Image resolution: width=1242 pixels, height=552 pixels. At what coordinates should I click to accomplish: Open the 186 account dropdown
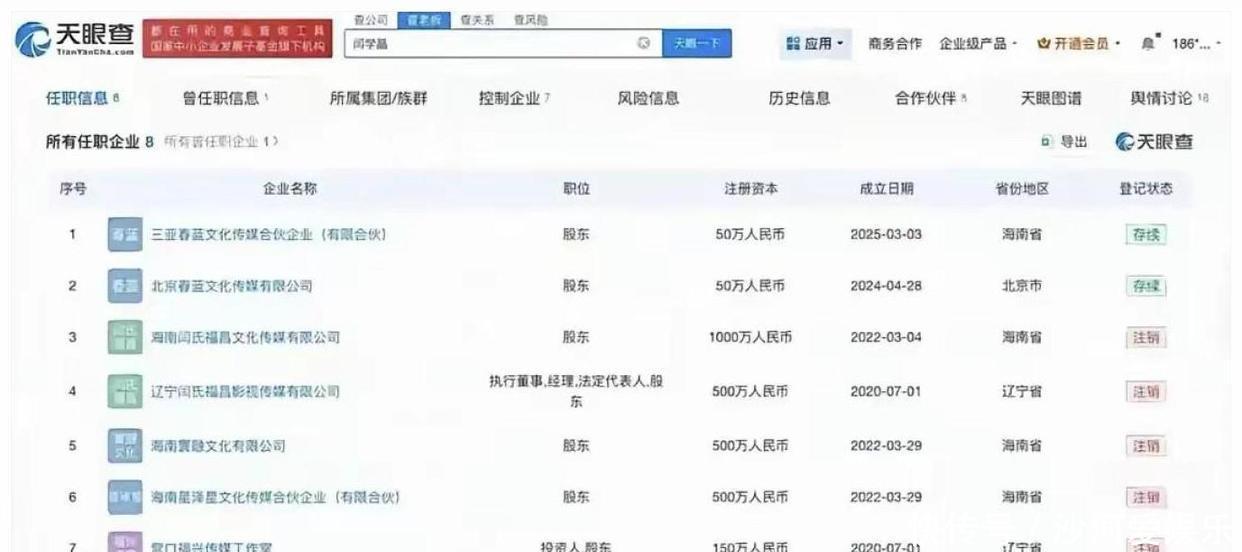1196,44
